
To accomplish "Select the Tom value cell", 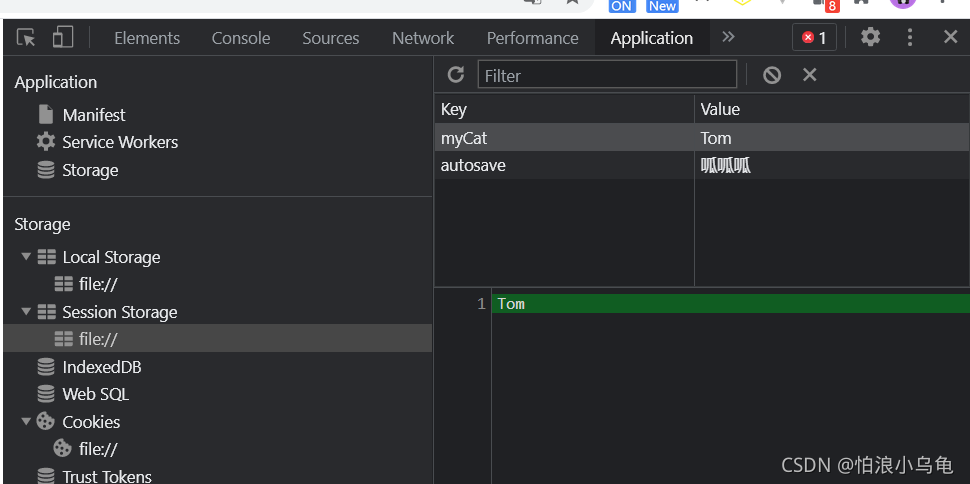I will (x=832, y=137).
